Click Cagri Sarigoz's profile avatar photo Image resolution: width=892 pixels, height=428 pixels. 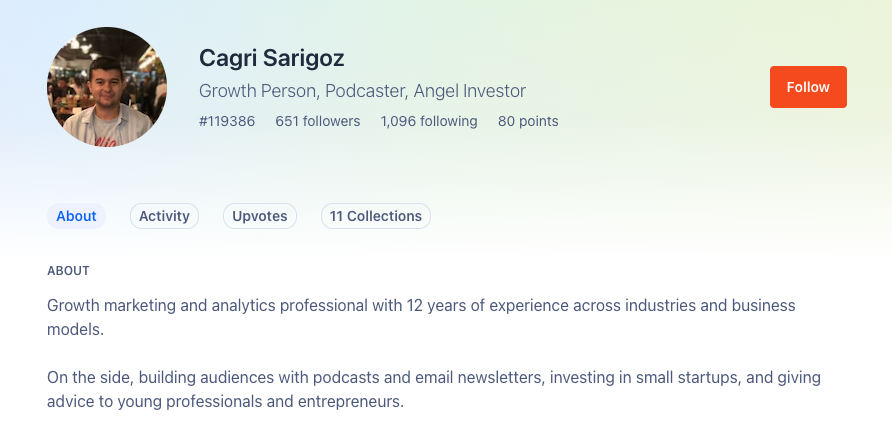[107, 87]
